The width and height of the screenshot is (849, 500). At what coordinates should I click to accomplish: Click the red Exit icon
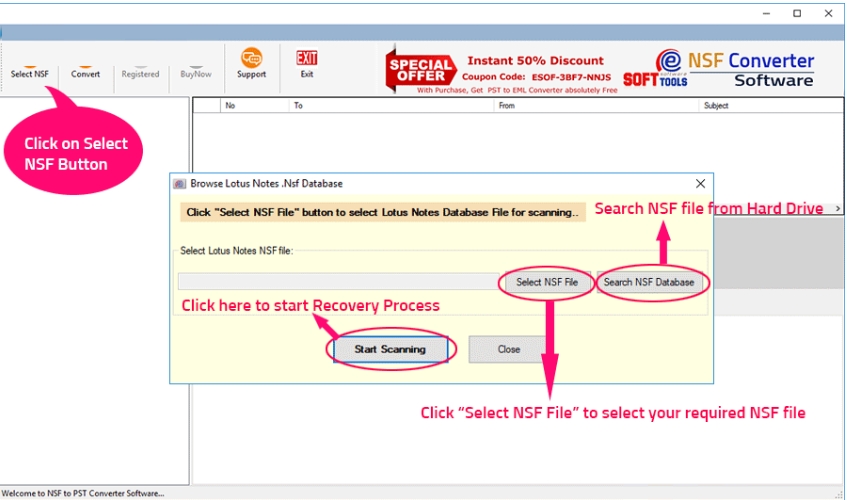point(306,57)
